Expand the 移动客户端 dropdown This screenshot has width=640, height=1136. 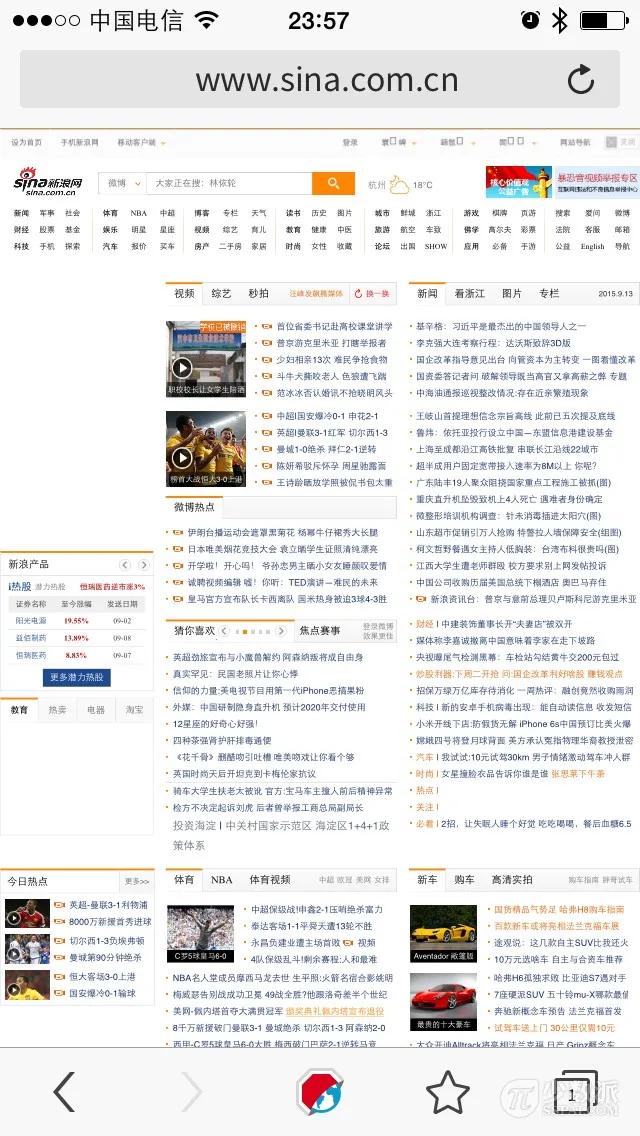[141, 143]
